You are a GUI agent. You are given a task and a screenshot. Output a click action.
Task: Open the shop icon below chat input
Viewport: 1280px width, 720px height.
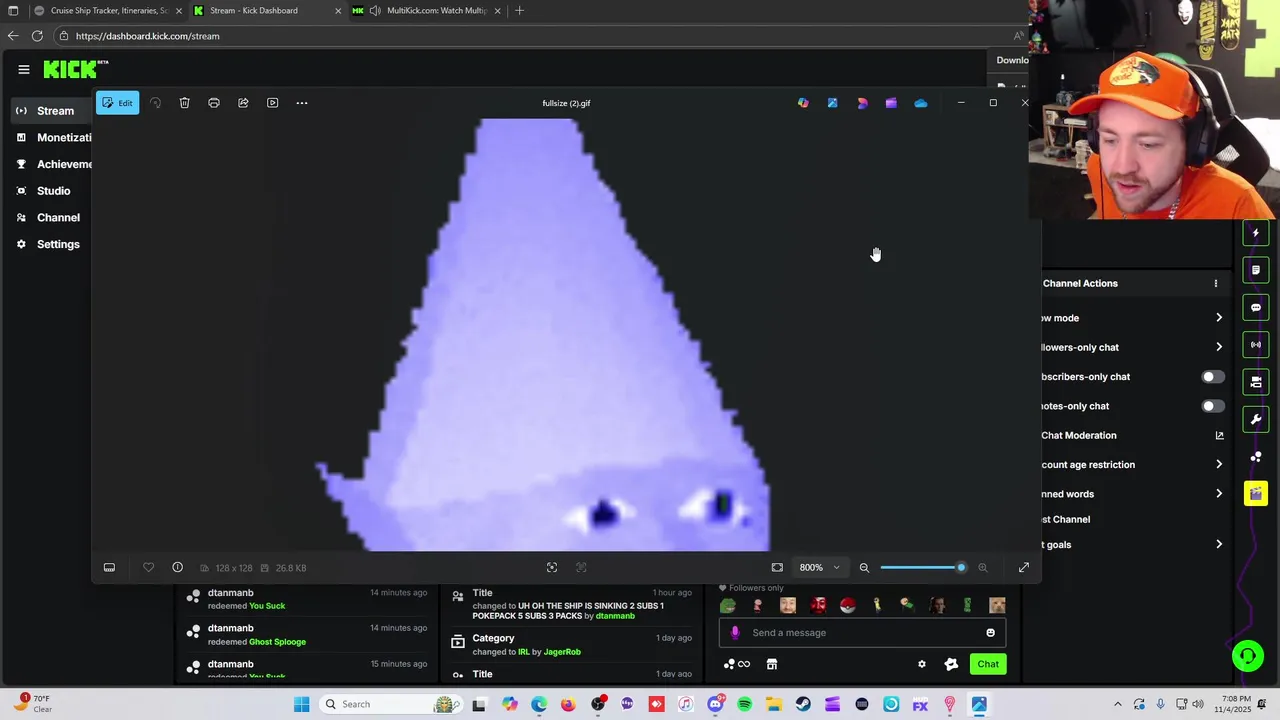772,664
